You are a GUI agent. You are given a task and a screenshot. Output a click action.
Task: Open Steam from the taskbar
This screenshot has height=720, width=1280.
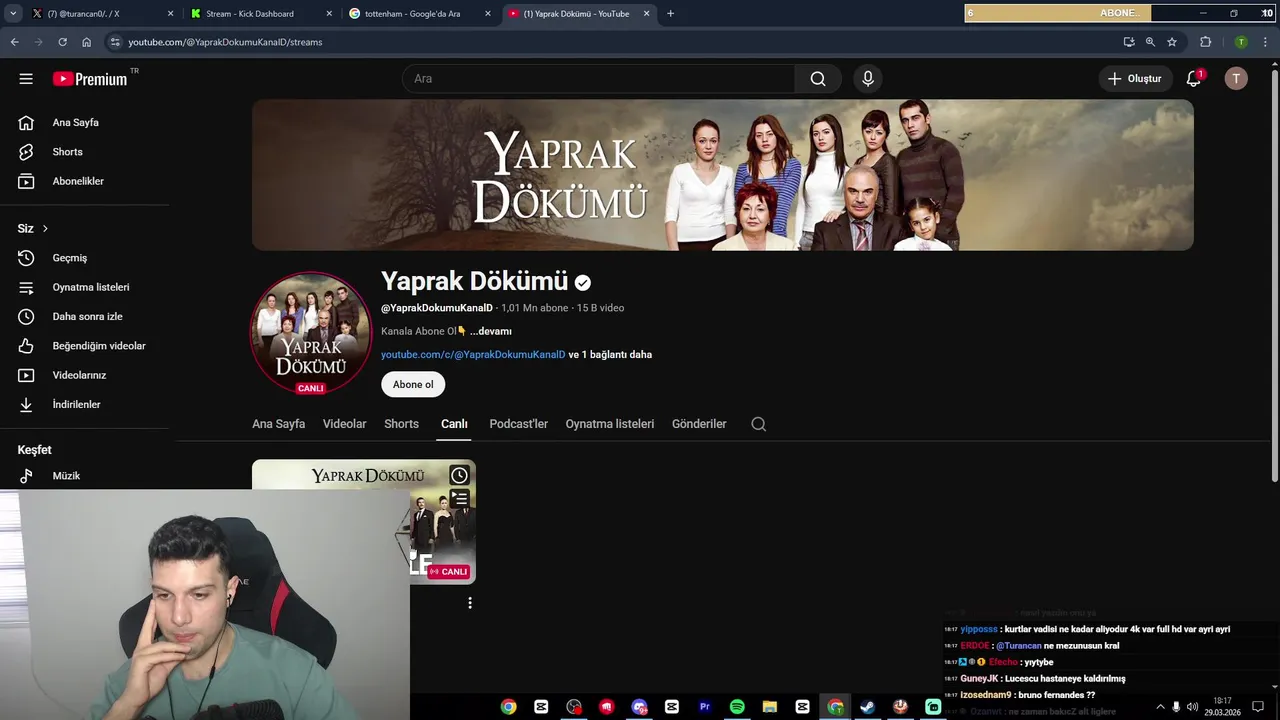867,707
